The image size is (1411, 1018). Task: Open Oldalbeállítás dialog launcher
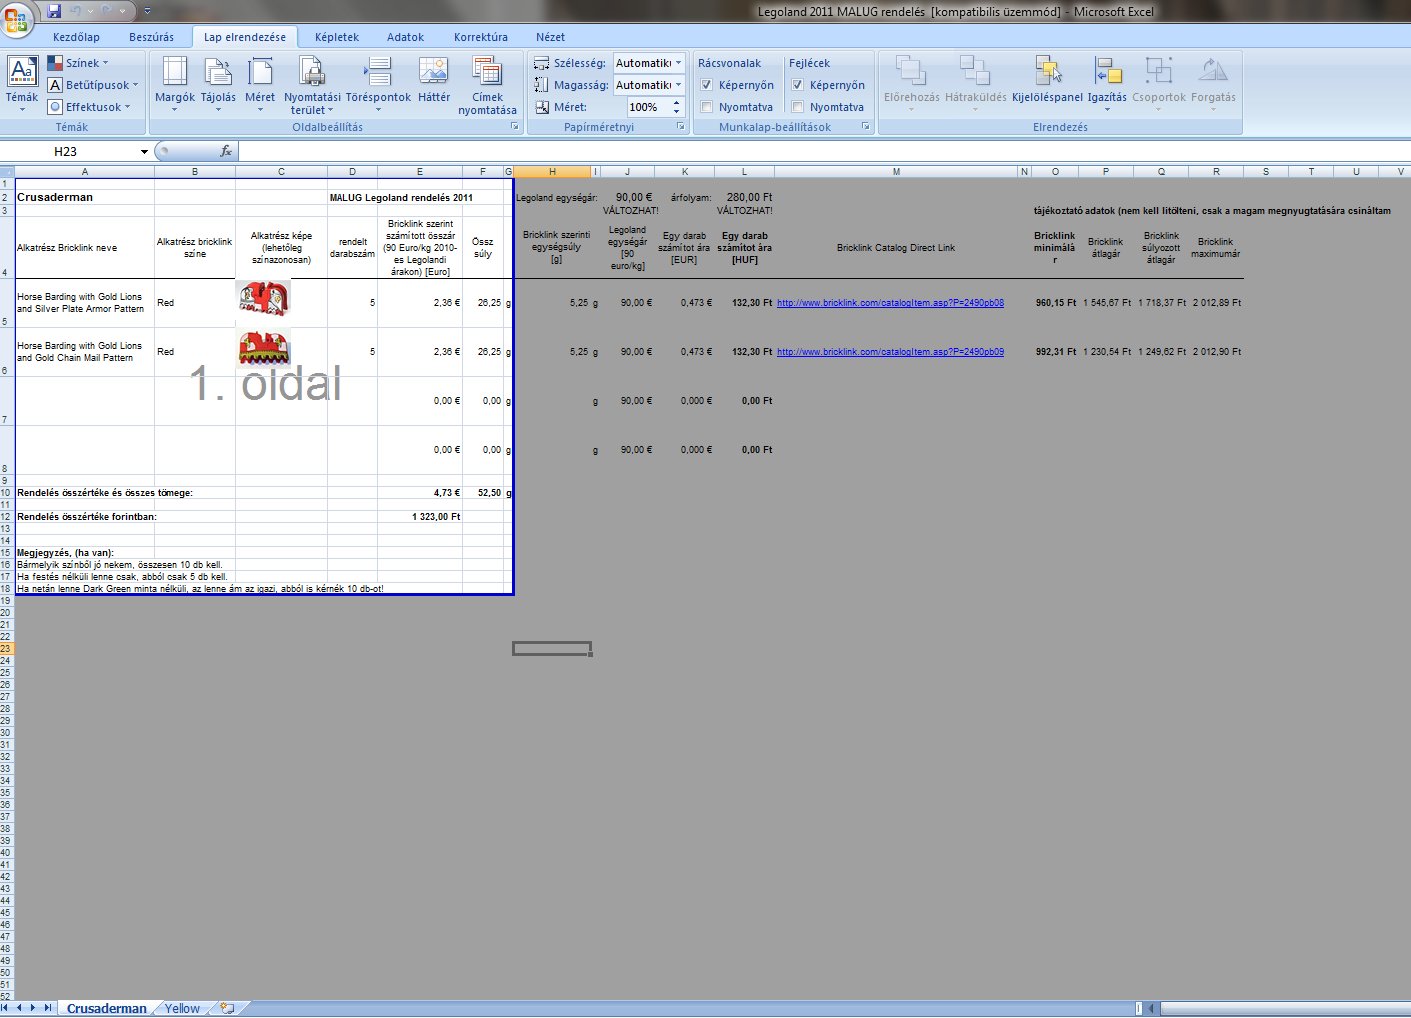(515, 127)
